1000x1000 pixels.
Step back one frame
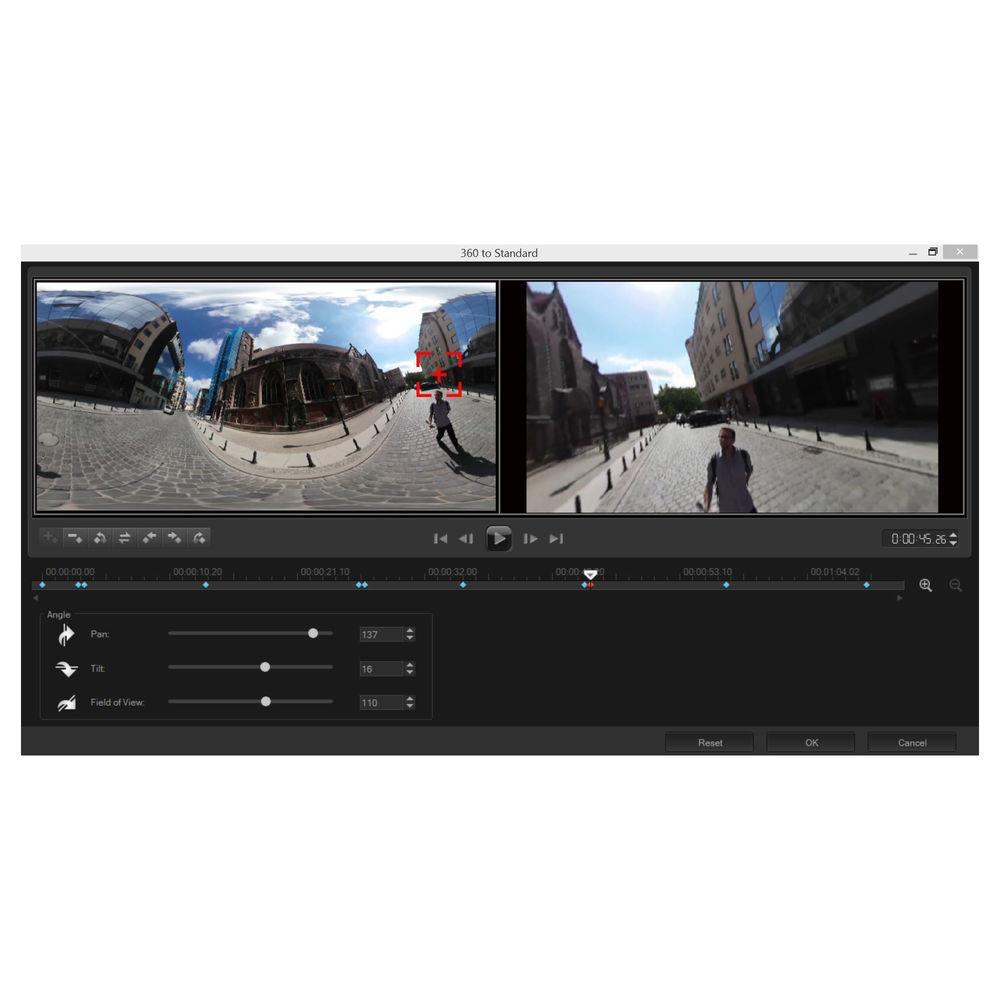pos(466,539)
